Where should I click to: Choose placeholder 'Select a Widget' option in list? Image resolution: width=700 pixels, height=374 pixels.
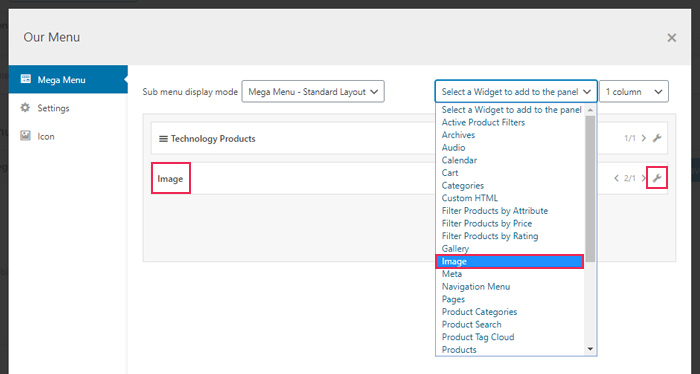pyautogui.click(x=511, y=110)
